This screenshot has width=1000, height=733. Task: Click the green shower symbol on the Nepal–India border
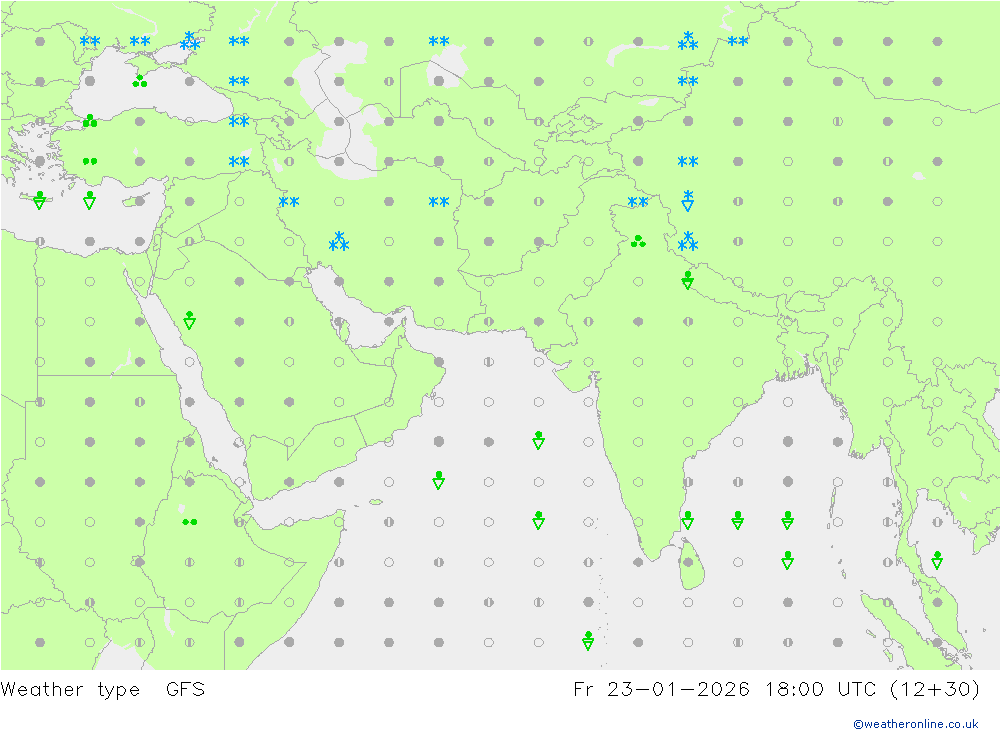(x=688, y=280)
